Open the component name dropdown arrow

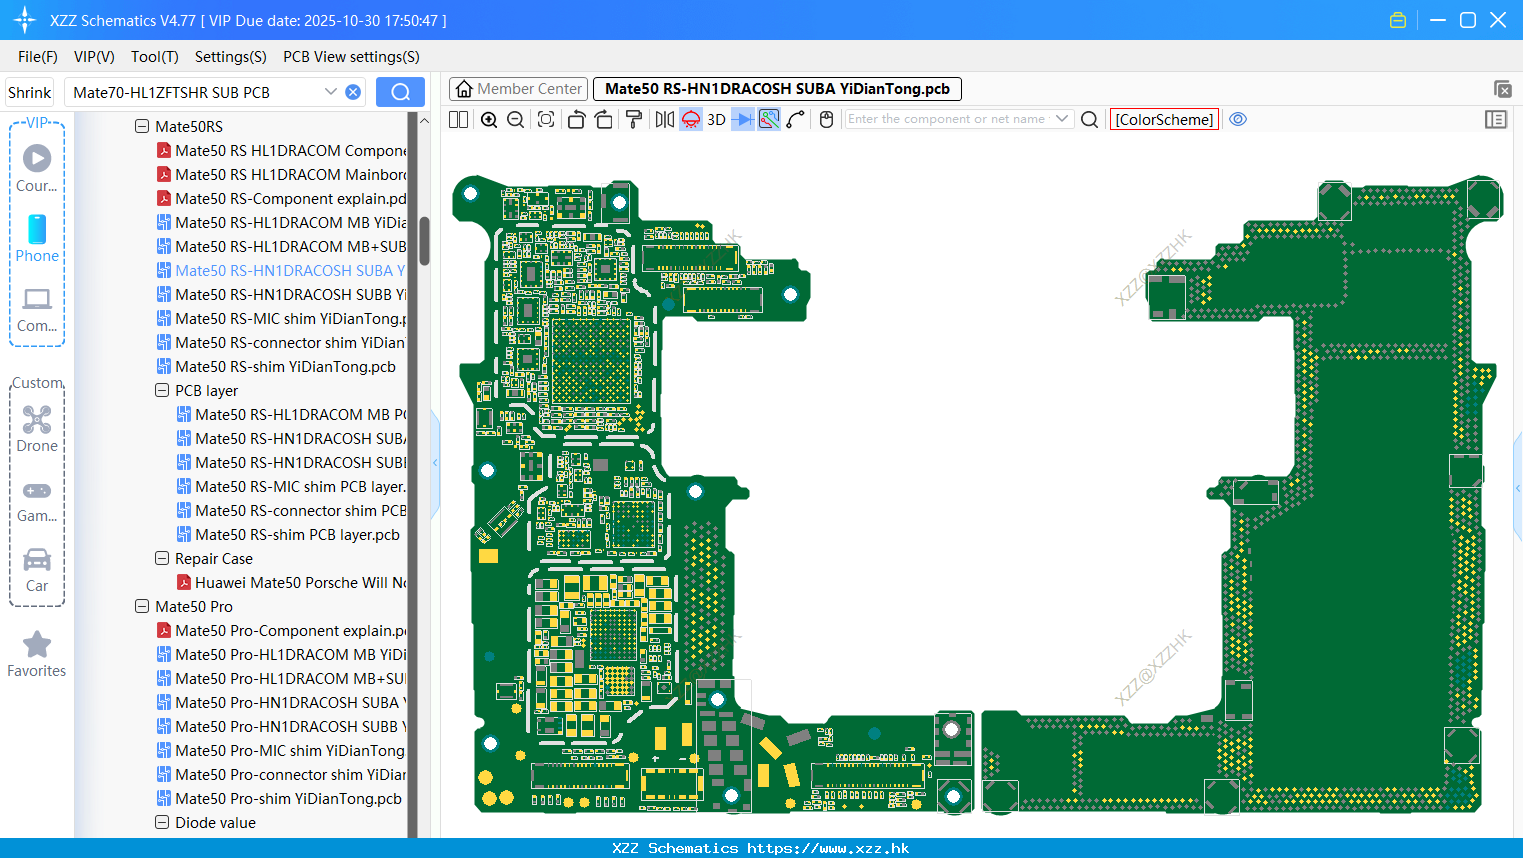coord(1062,119)
